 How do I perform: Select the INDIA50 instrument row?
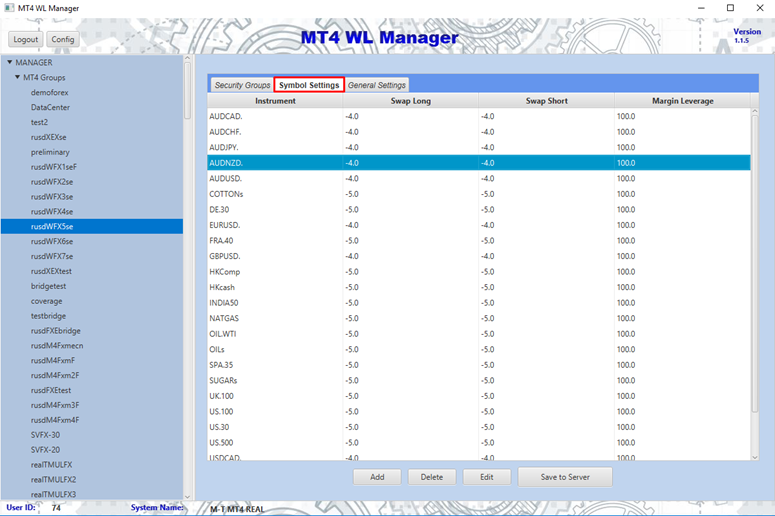(x=479, y=302)
